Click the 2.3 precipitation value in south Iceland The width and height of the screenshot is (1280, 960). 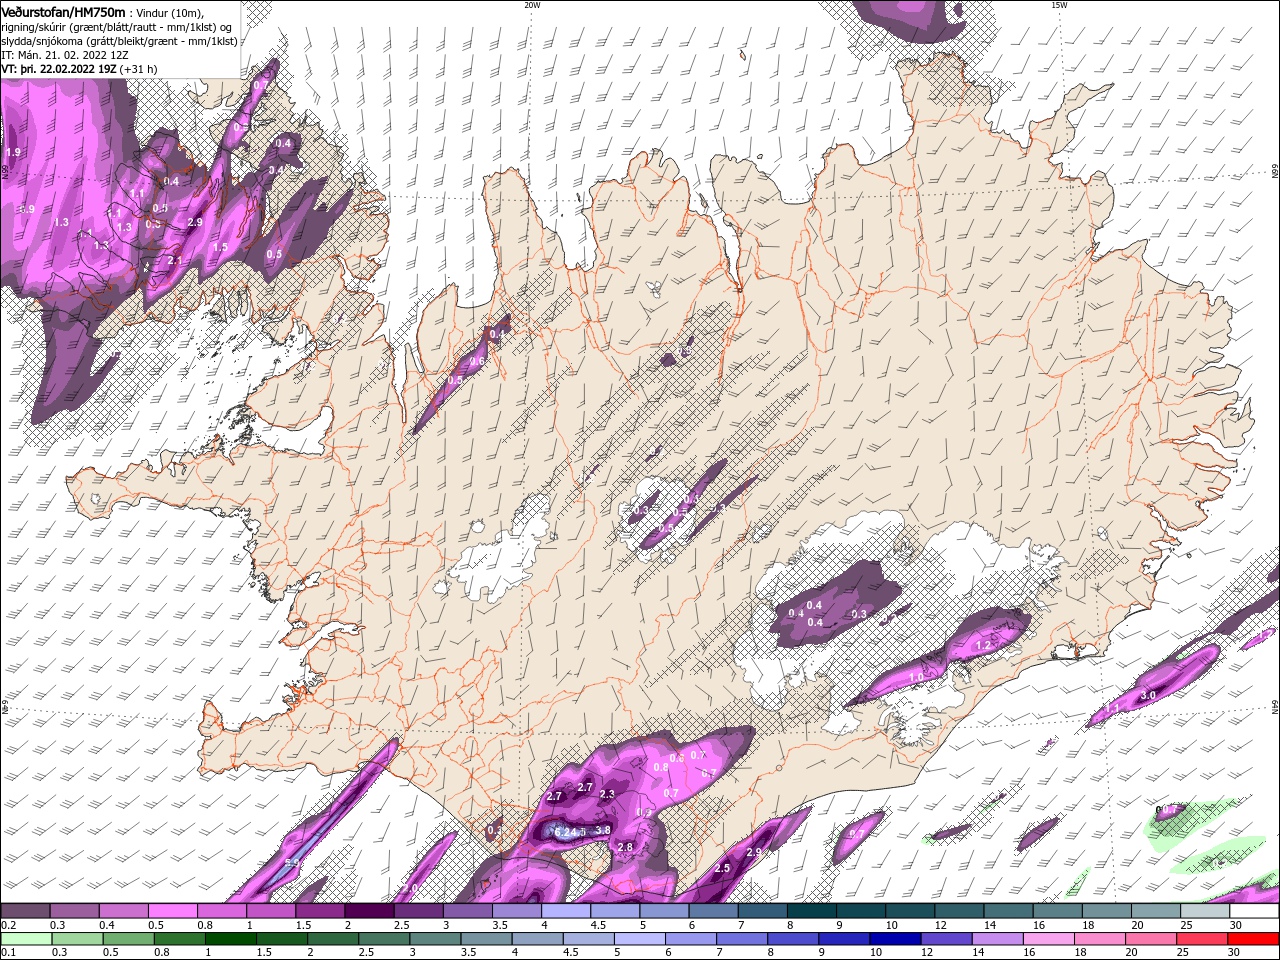(x=607, y=794)
